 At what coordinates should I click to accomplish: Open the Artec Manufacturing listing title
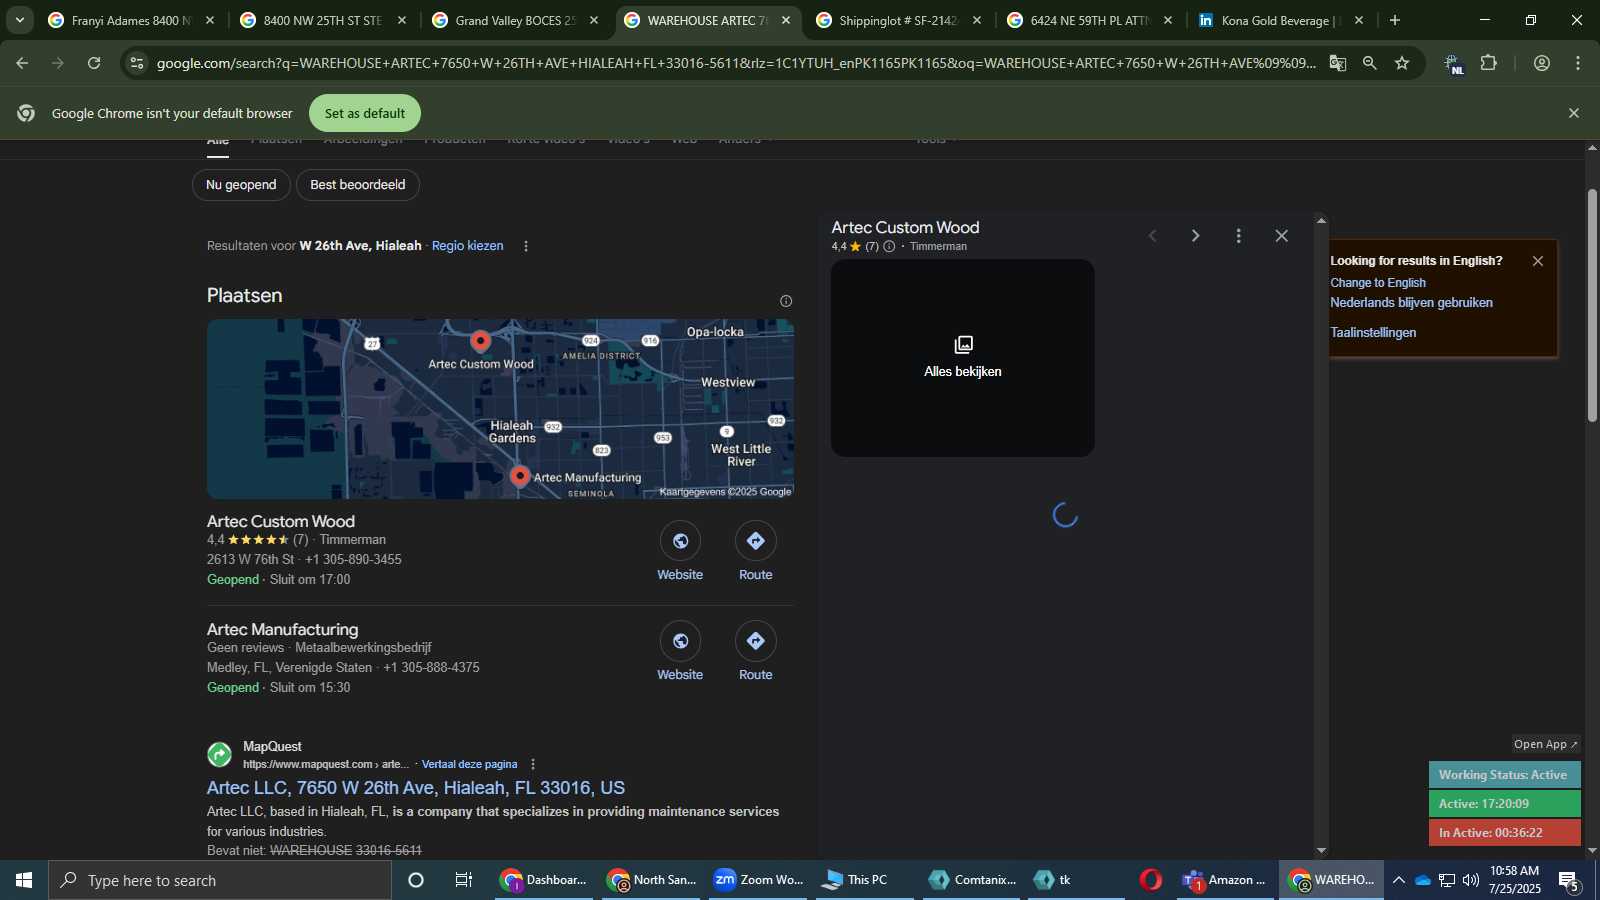coord(282,629)
